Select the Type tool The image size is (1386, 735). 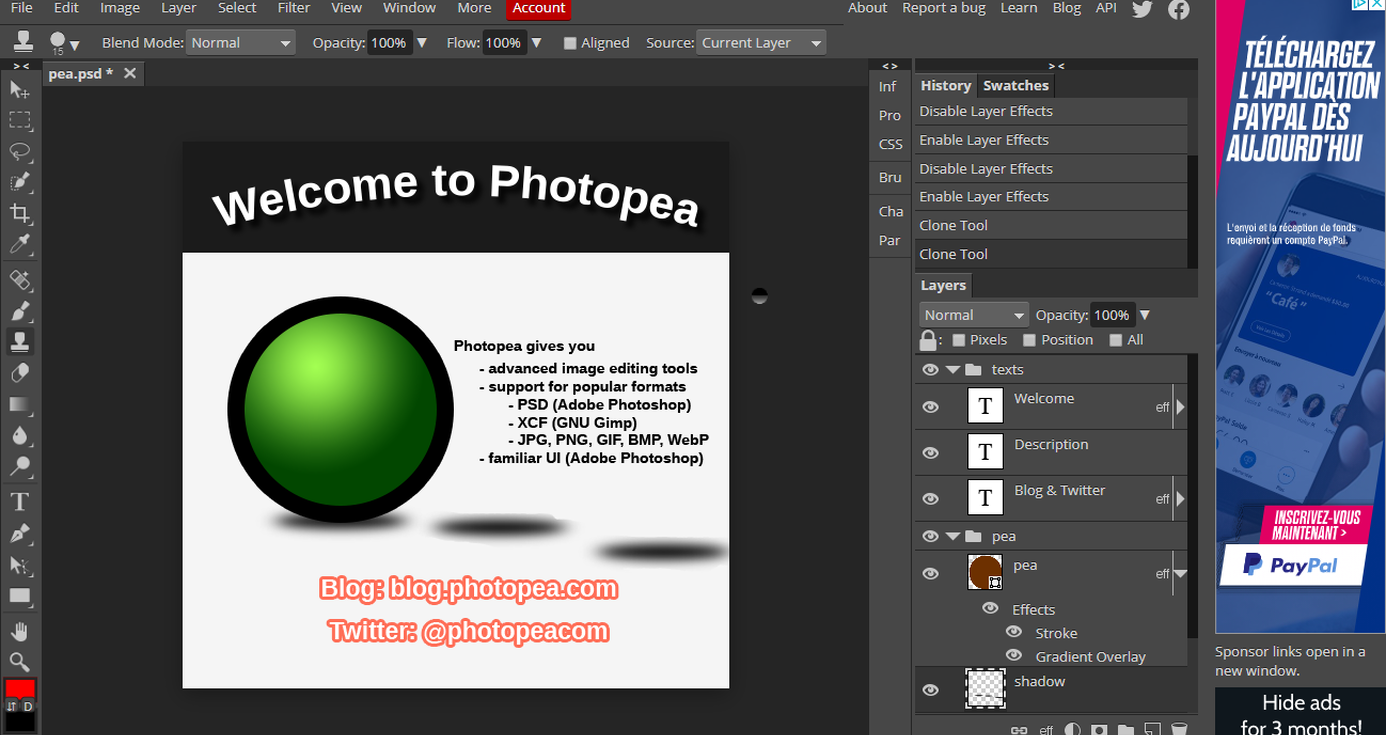pyautogui.click(x=19, y=502)
